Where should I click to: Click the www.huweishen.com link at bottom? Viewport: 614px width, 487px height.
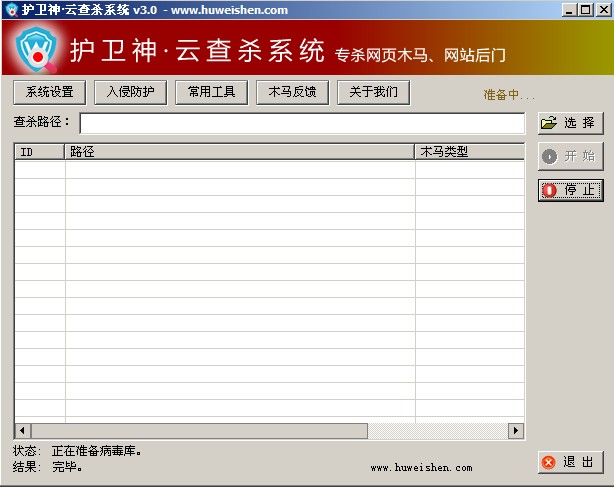click(x=421, y=467)
